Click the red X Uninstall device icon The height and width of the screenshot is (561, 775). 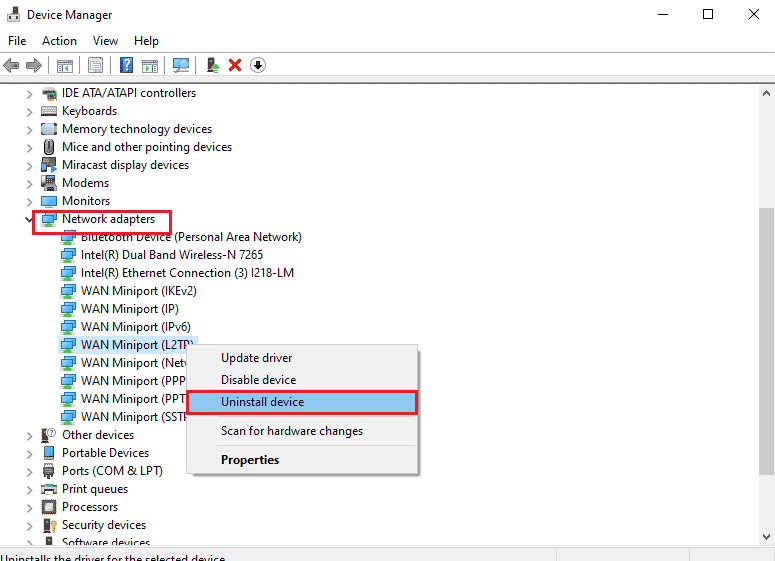click(x=235, y=65)
